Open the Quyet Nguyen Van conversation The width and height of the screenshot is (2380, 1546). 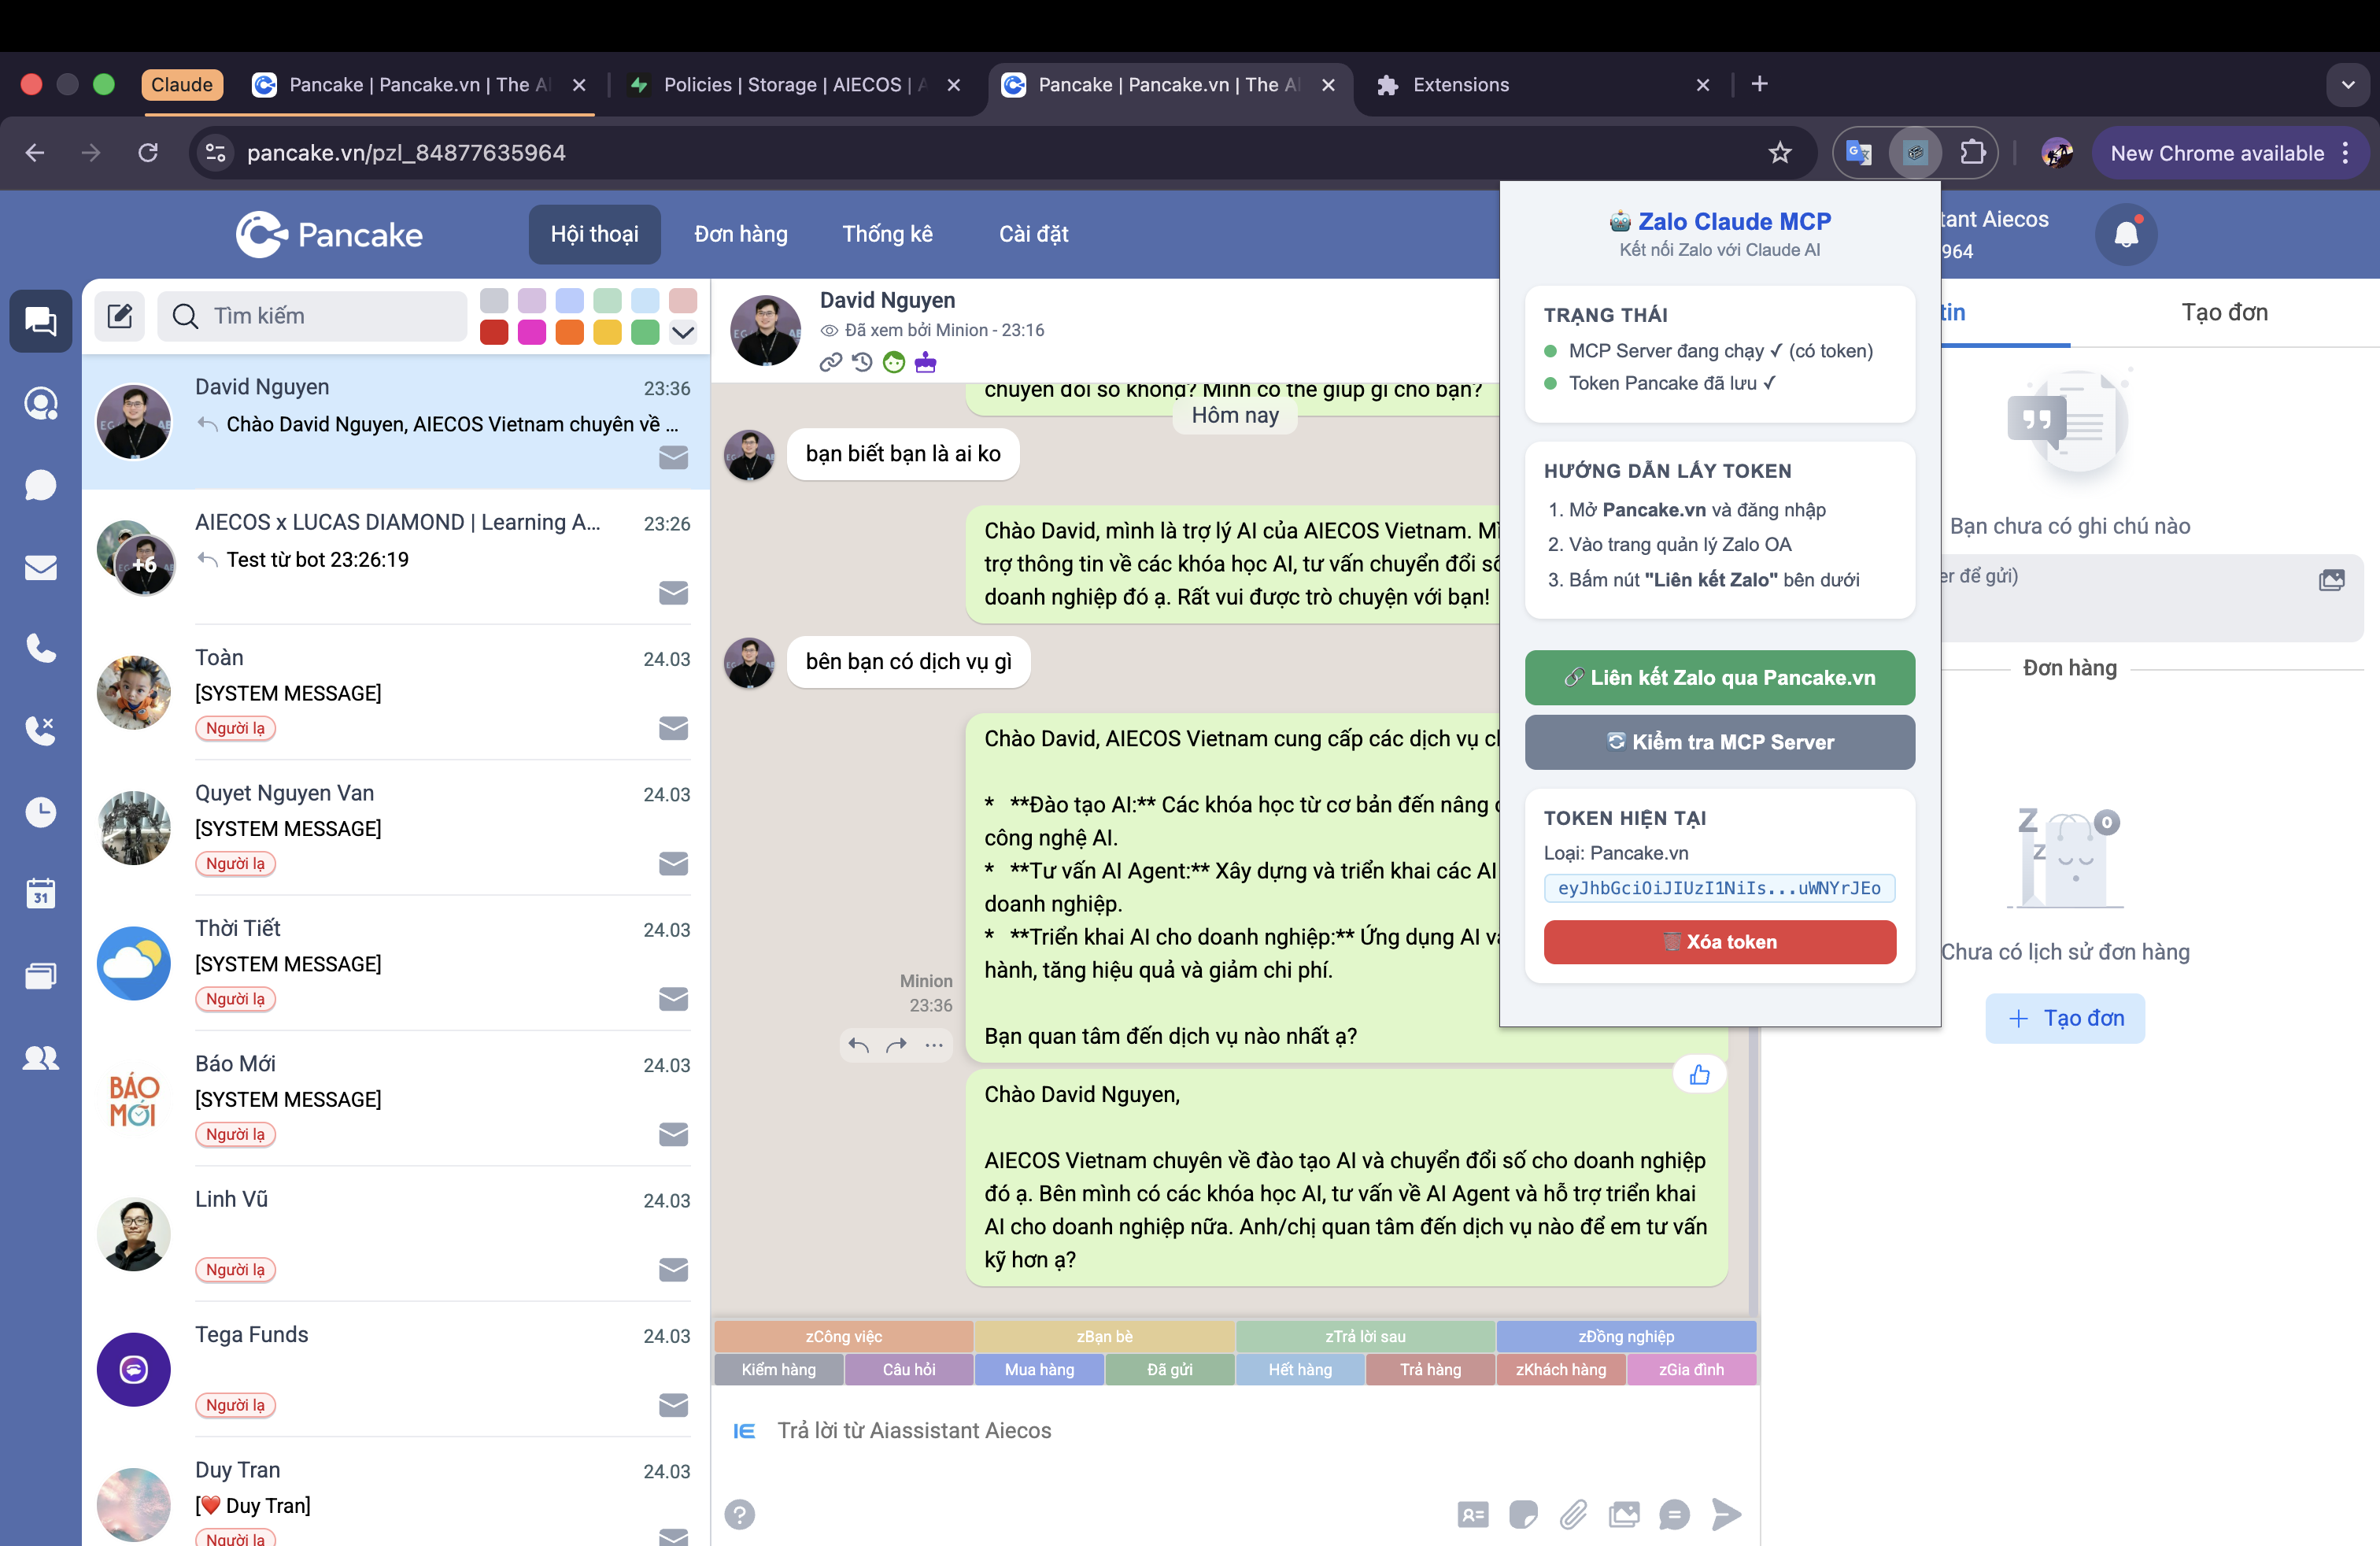pos(397,828)
